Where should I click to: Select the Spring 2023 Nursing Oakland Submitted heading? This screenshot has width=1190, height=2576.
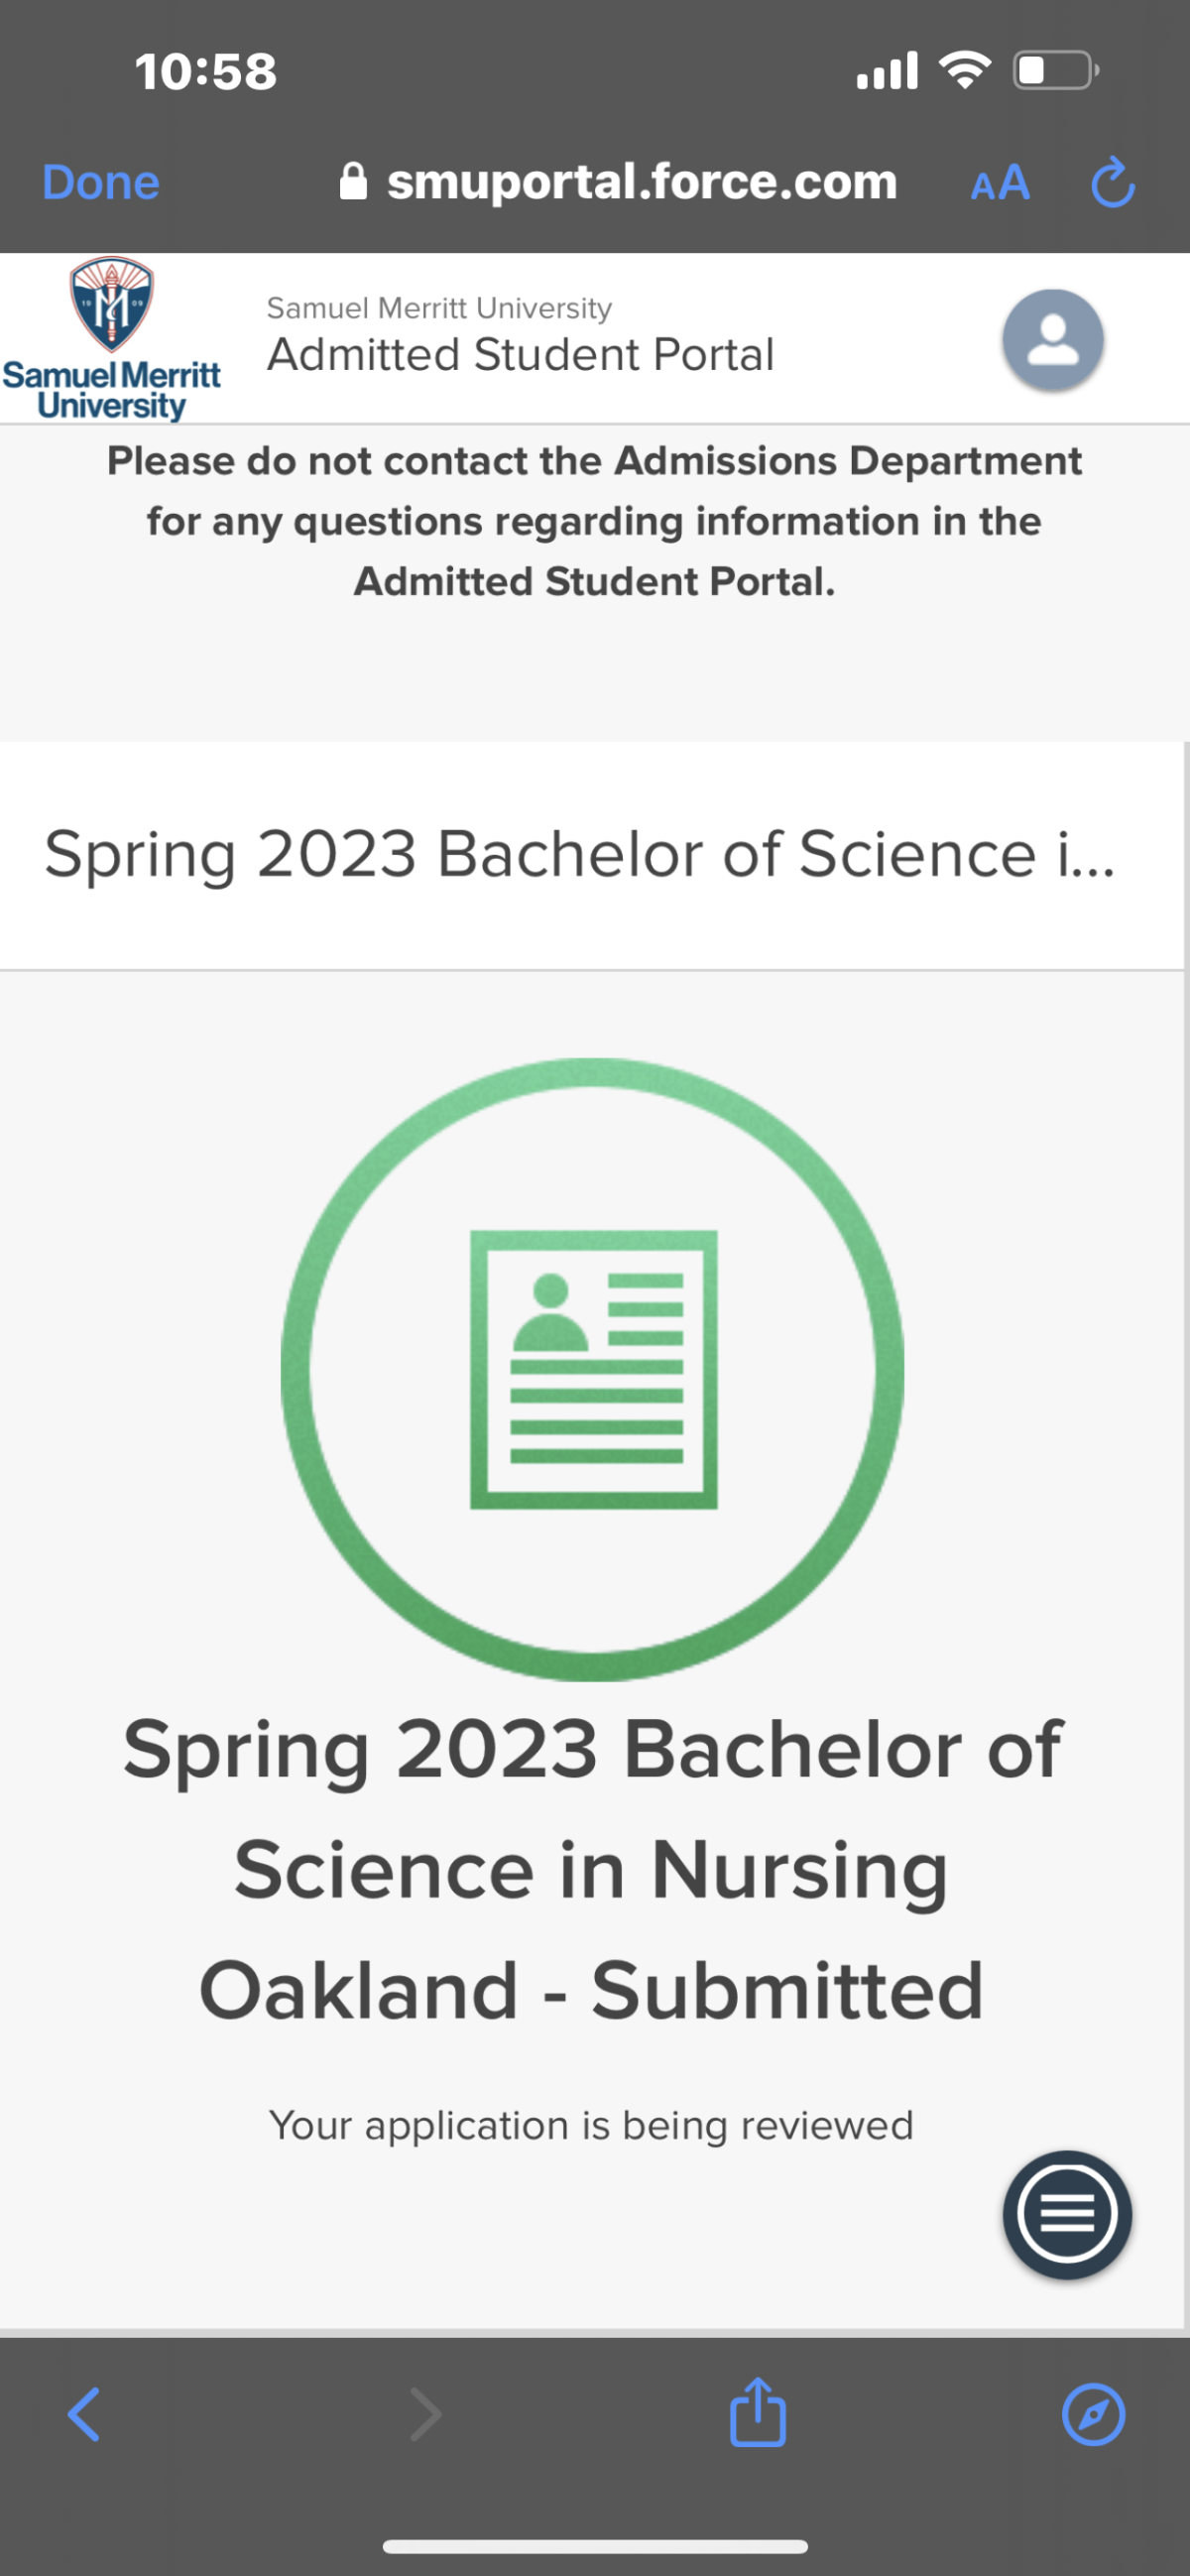[x=592, y=1870]
